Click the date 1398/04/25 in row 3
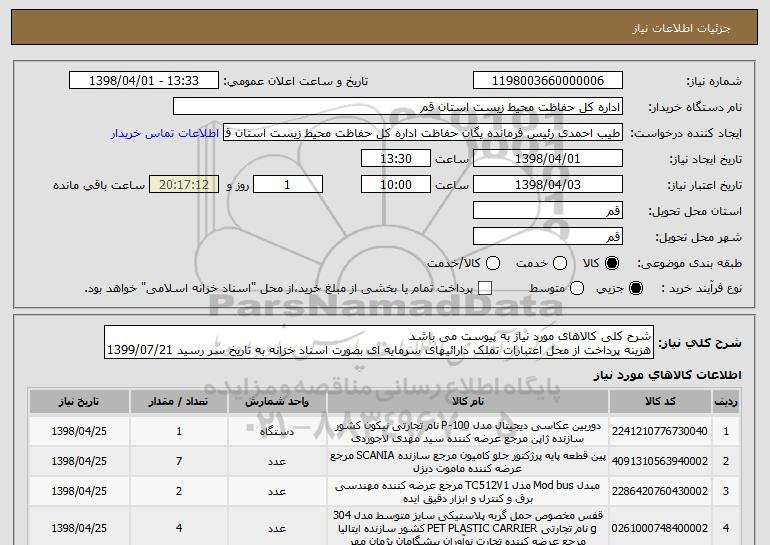This screenshot has height=545, width=770. pyautogui.click(x=79, y=491)
